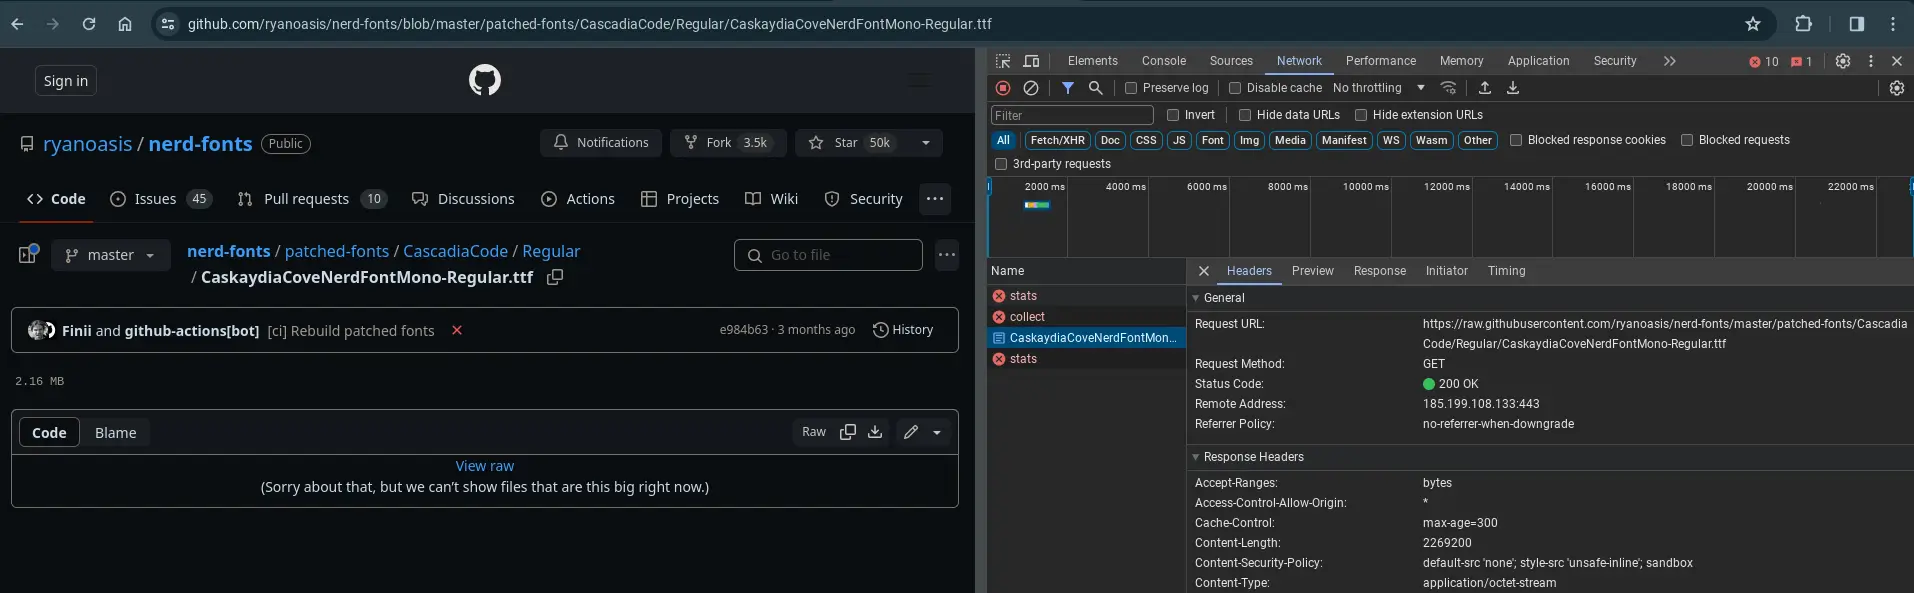Open the Star lists dropdown arrow
Viewport: 1914px width, 593px height.
coord(926,143)
